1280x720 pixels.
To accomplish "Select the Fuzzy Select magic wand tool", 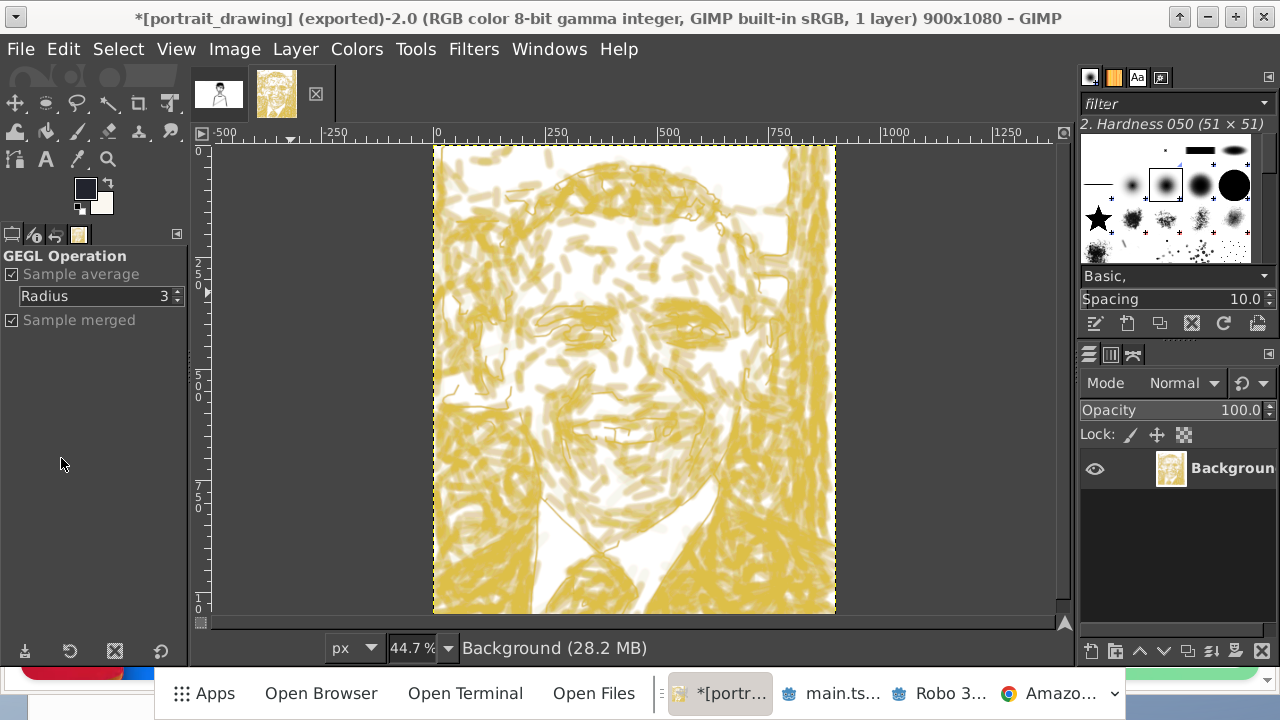I will [x=108, y=103].
